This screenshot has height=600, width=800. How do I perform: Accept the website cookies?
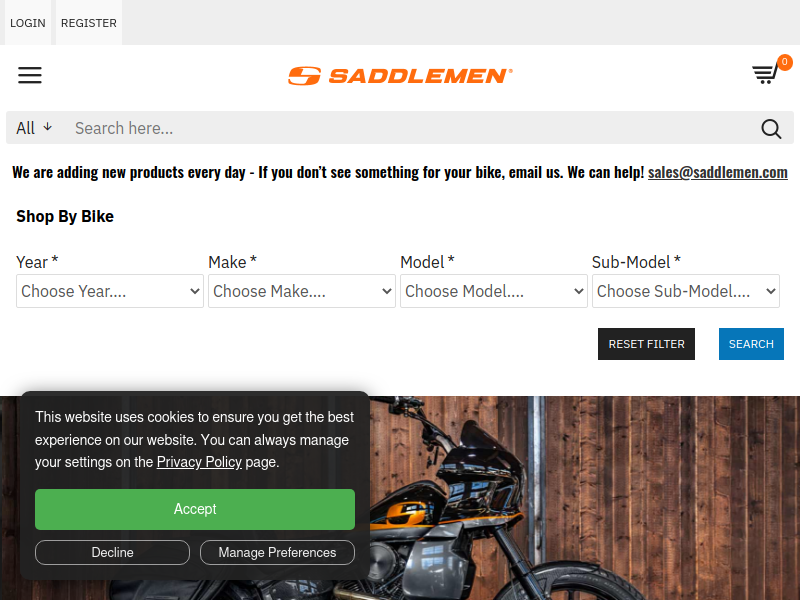195,509
